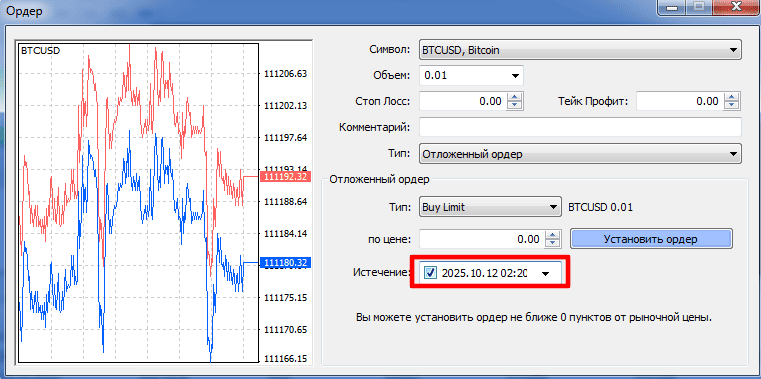Decrease Stop Loss with down arrow

point(515,106)
